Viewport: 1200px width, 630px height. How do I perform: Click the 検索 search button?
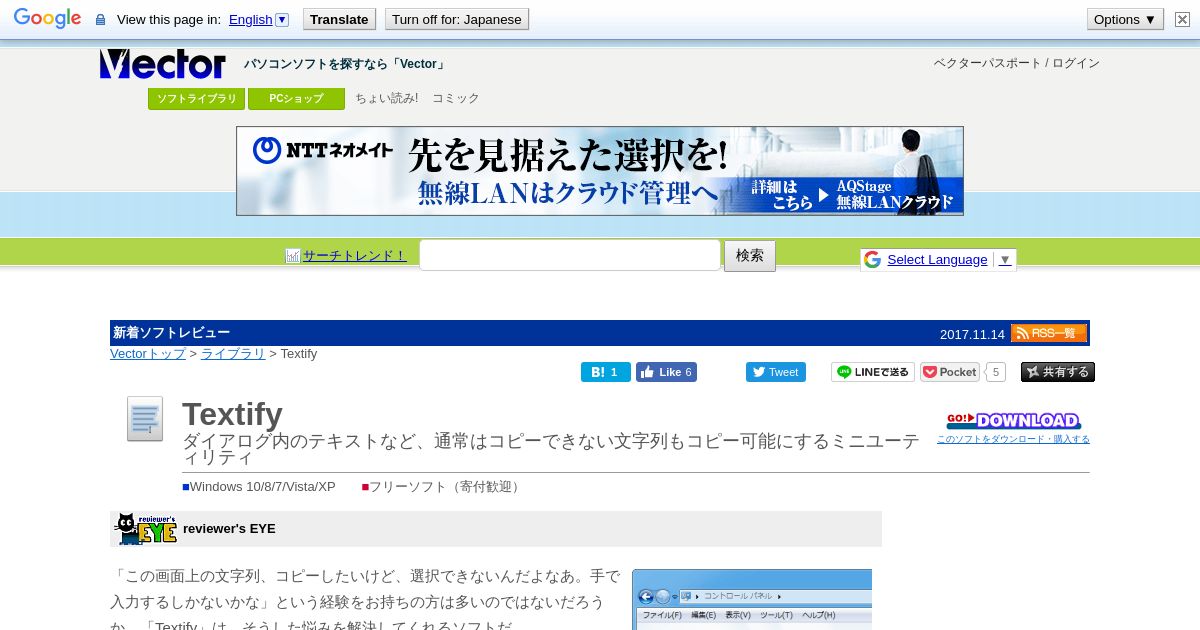[x=750, y=256]
